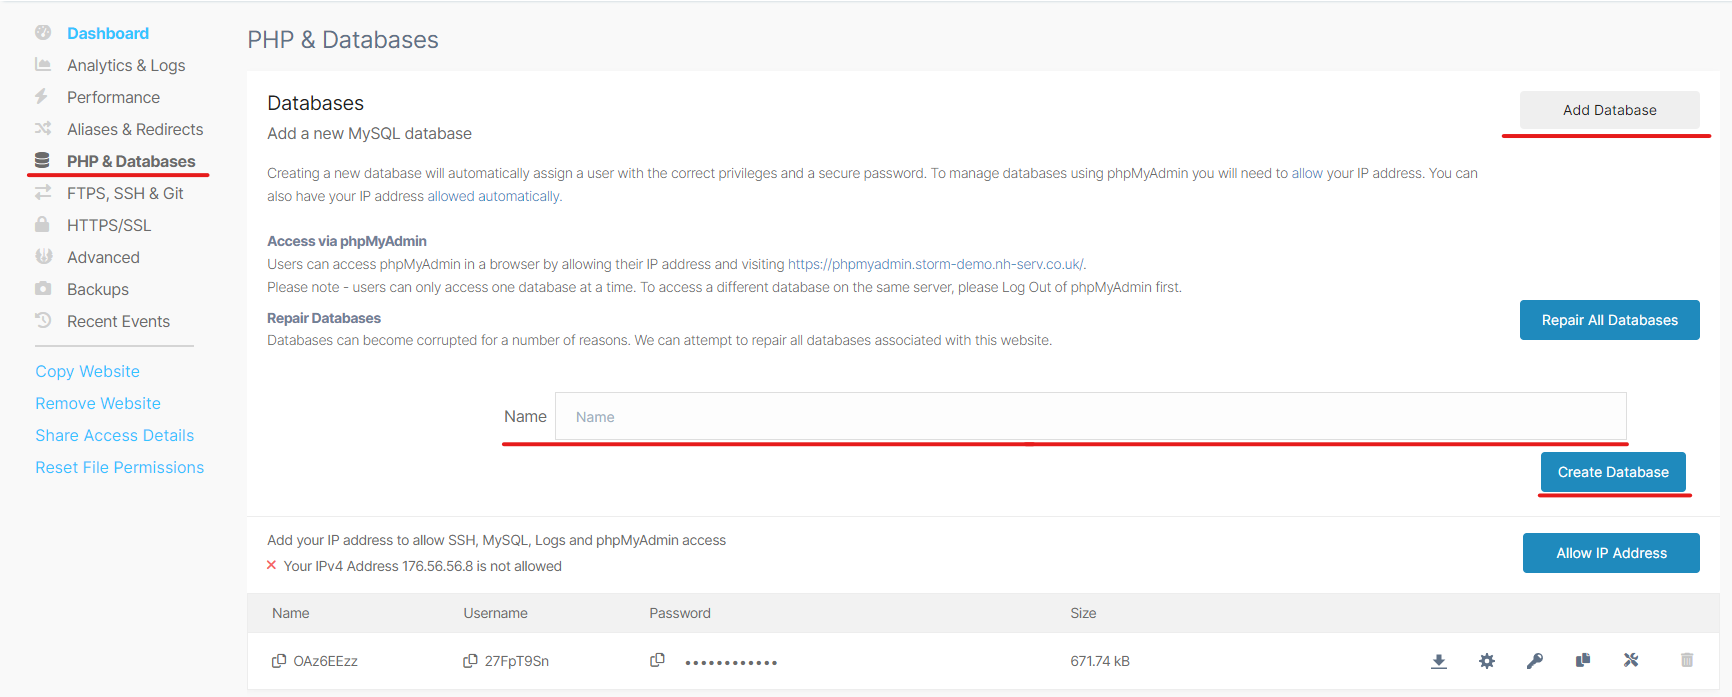The height and width of the screenshot is (697, 1732).
Task: Select PHP & Databases in sidebar
Action: click(131, 161)
